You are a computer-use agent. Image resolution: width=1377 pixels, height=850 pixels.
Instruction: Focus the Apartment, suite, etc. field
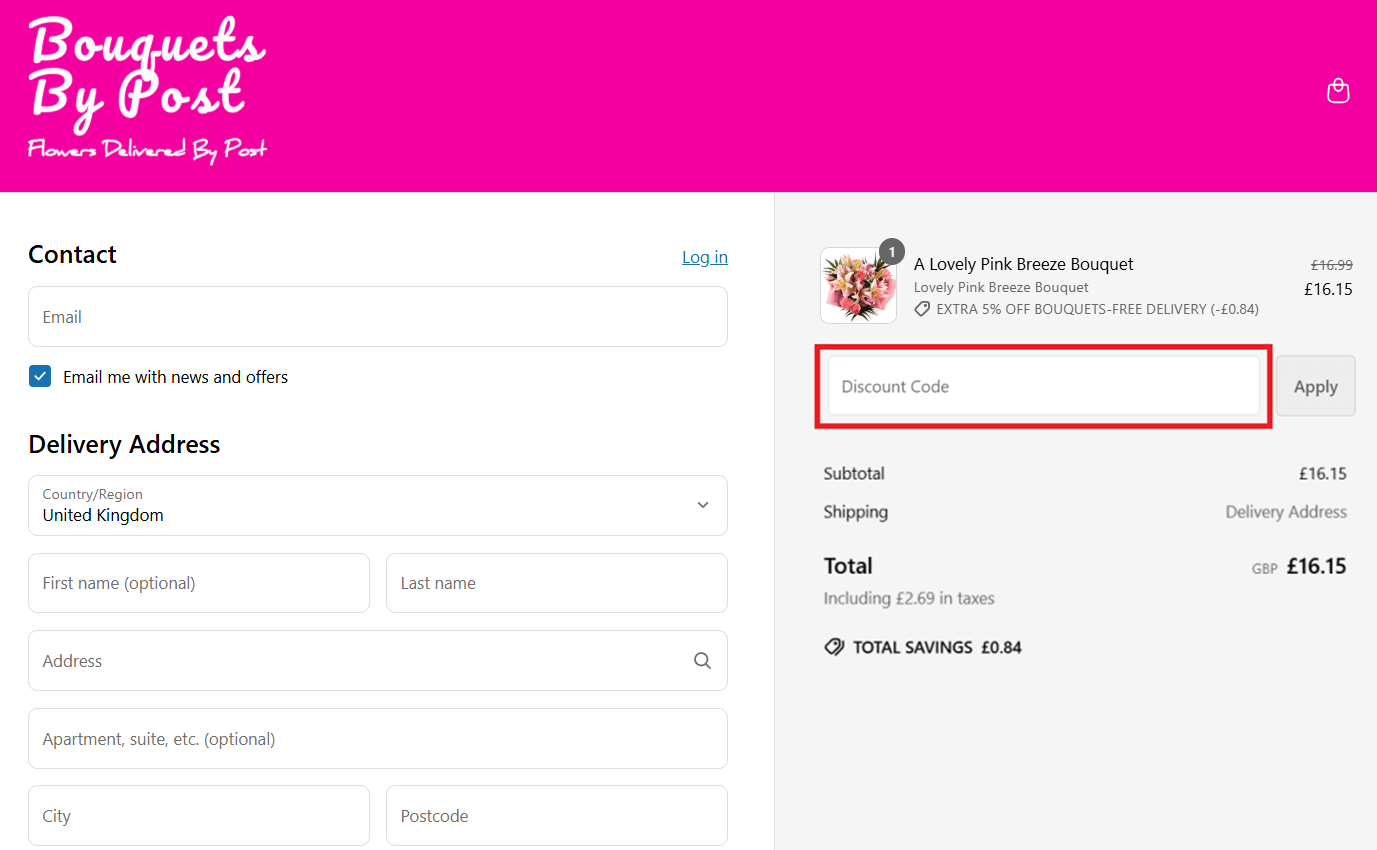point(378,739)
